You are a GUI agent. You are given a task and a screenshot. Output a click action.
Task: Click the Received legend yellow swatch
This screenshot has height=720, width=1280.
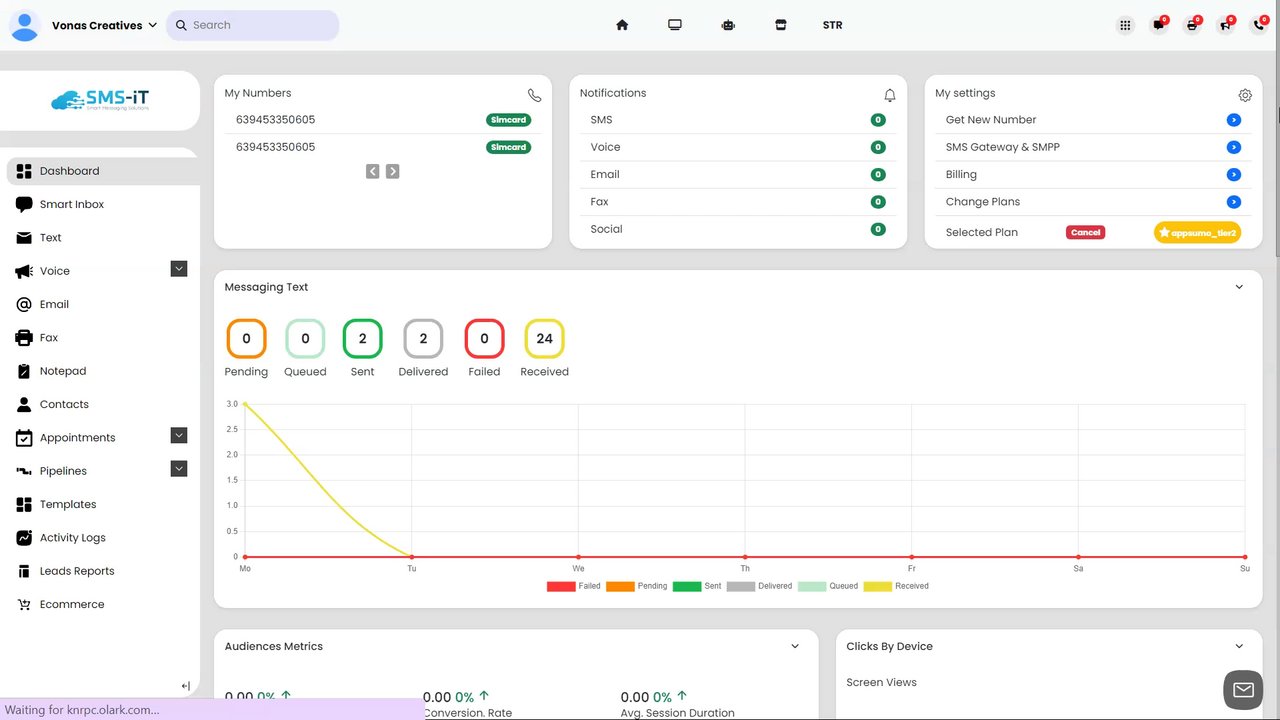[x=877, y=586]
